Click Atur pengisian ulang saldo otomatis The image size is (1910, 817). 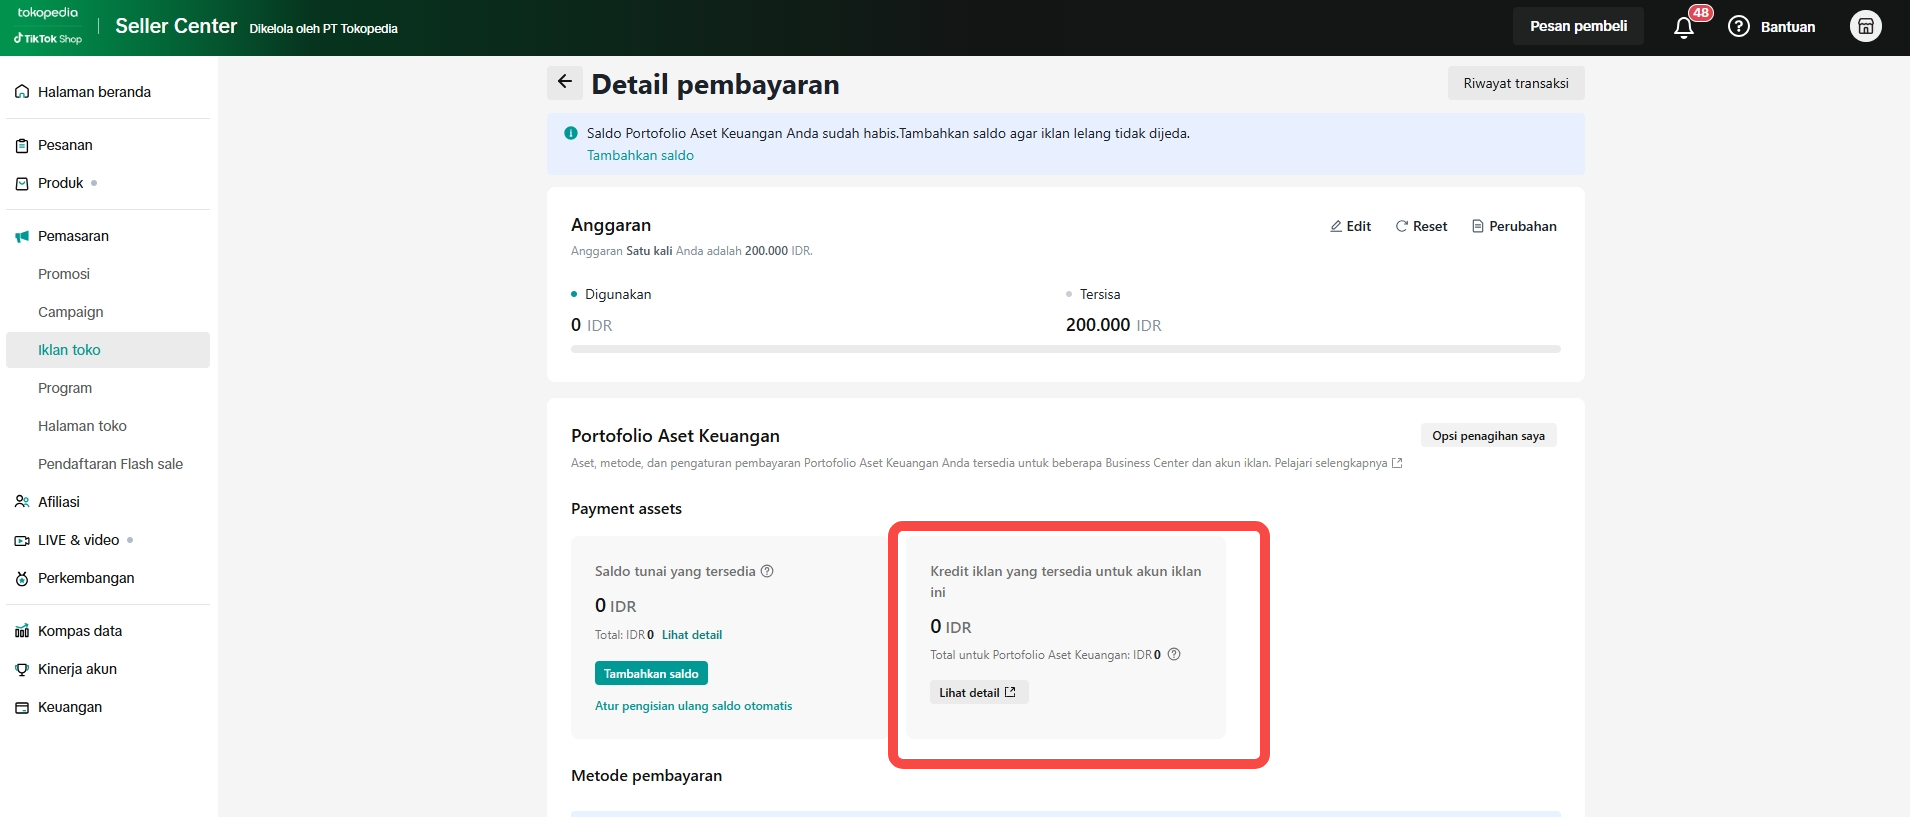[x=693, y=706]
